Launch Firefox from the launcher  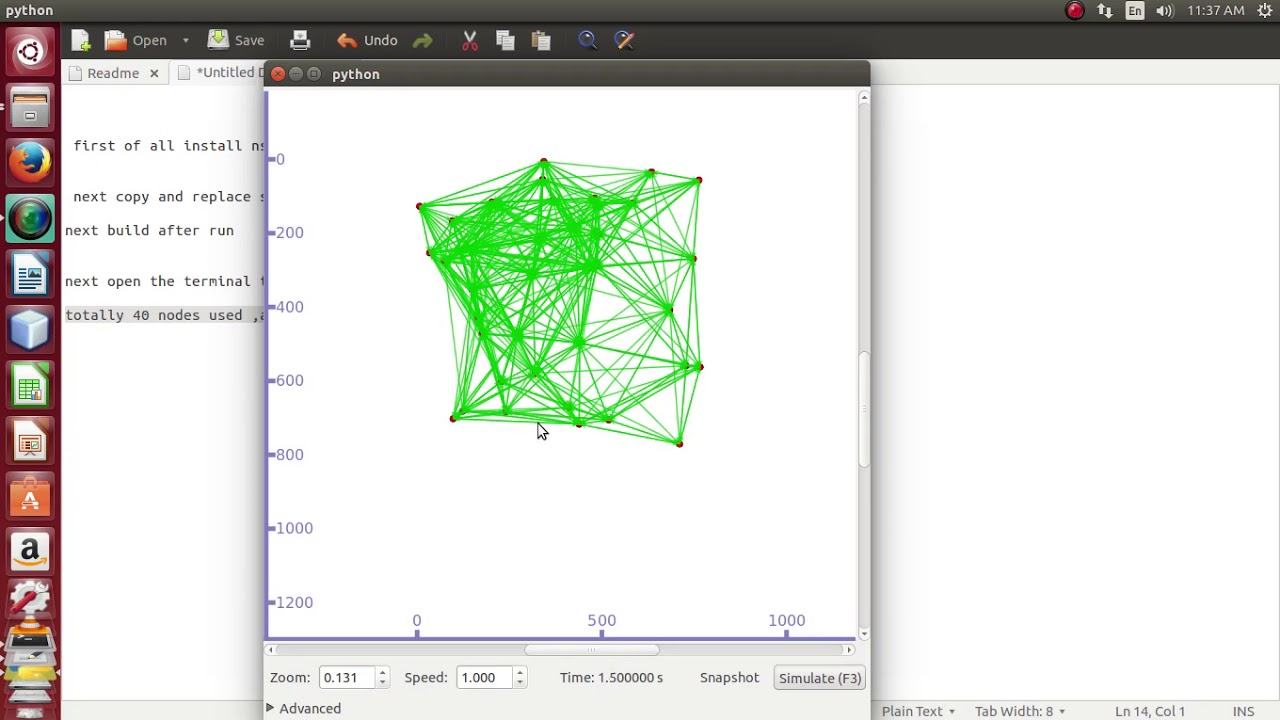30,162
